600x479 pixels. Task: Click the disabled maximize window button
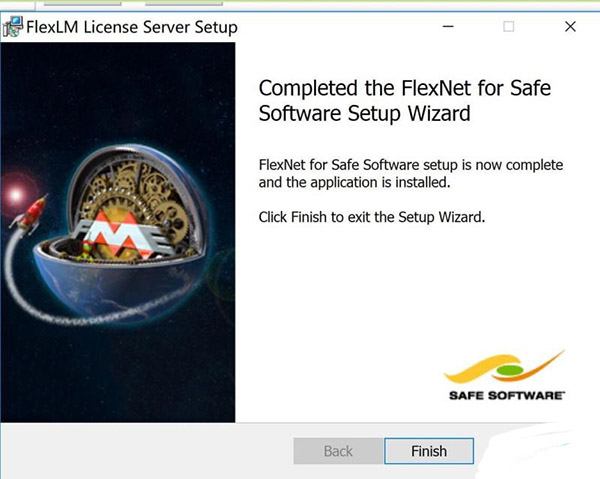[x=509, y=26]
